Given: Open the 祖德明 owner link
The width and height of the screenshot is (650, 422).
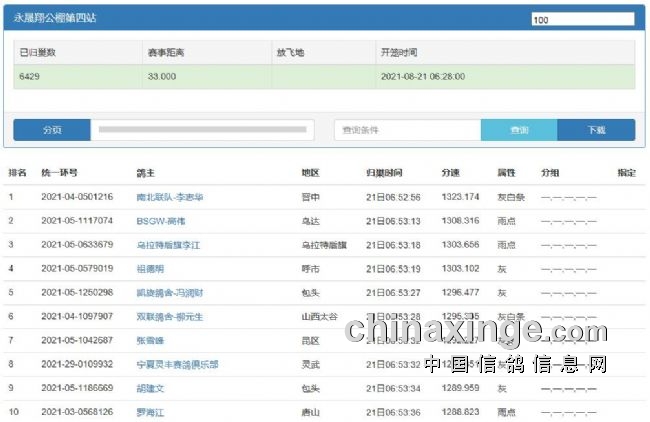Looking at the screenshot, I should click(152, 269).
